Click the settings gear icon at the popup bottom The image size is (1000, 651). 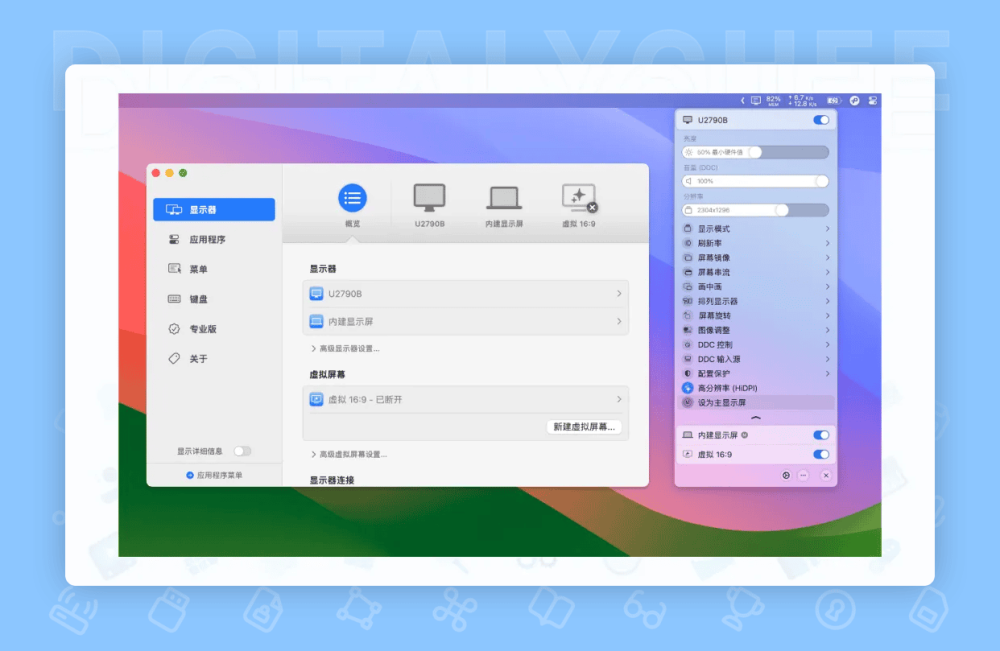pos(786,475)
